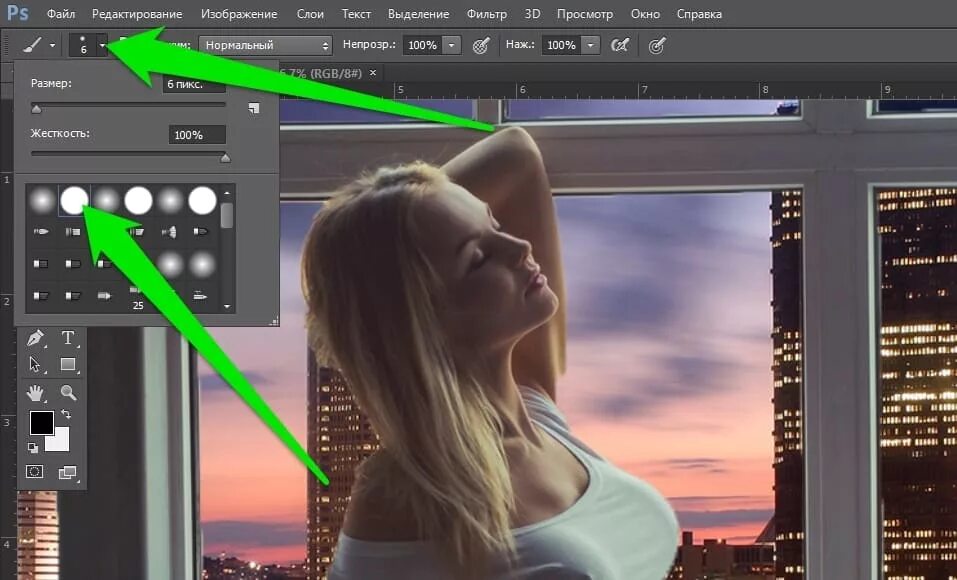Image resolution: width=957 pixels, height=580 pixels.
Task: Open the Нормальный blend mode dropdown
Action: point(265,45)
